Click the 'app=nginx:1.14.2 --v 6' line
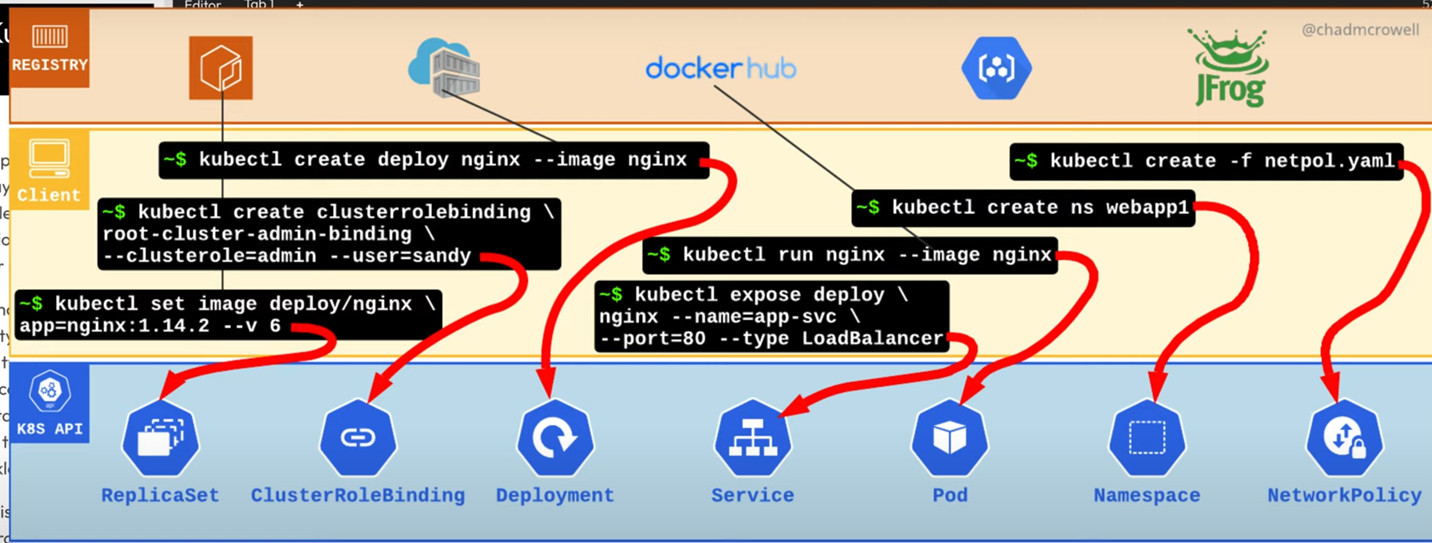The image size is (1432, 543). pos(150,326)
